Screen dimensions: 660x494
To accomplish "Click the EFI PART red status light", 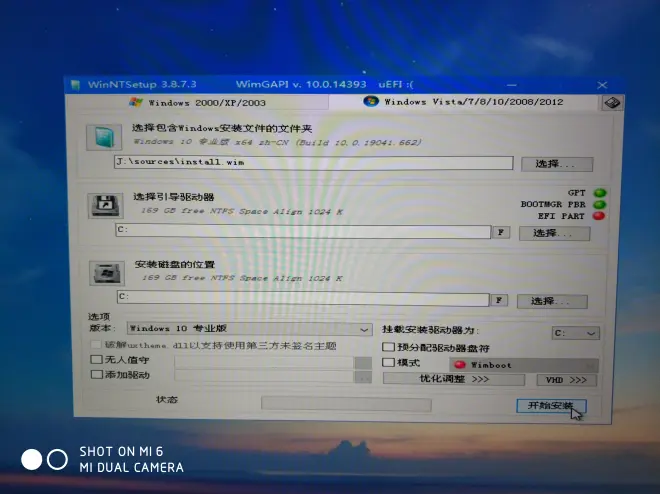I will (599, 216).
